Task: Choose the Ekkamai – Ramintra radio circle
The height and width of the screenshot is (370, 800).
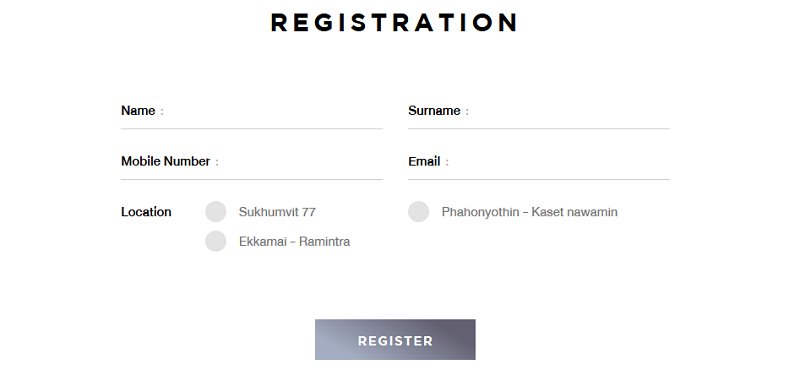Action: pyautogui.click(x=216, y=241)
